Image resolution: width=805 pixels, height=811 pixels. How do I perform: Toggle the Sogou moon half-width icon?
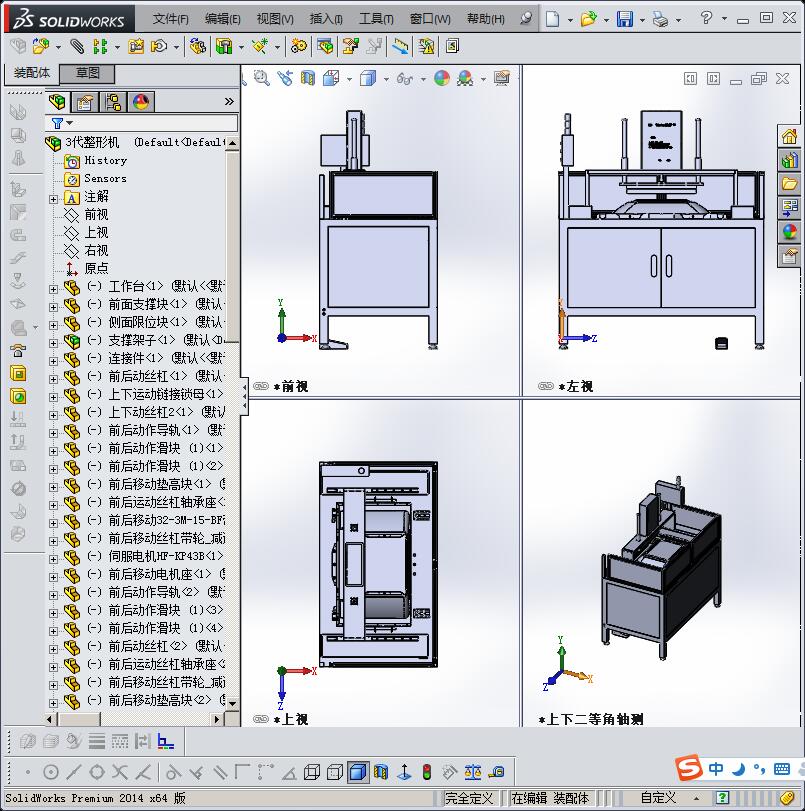(x=739, y=769)
